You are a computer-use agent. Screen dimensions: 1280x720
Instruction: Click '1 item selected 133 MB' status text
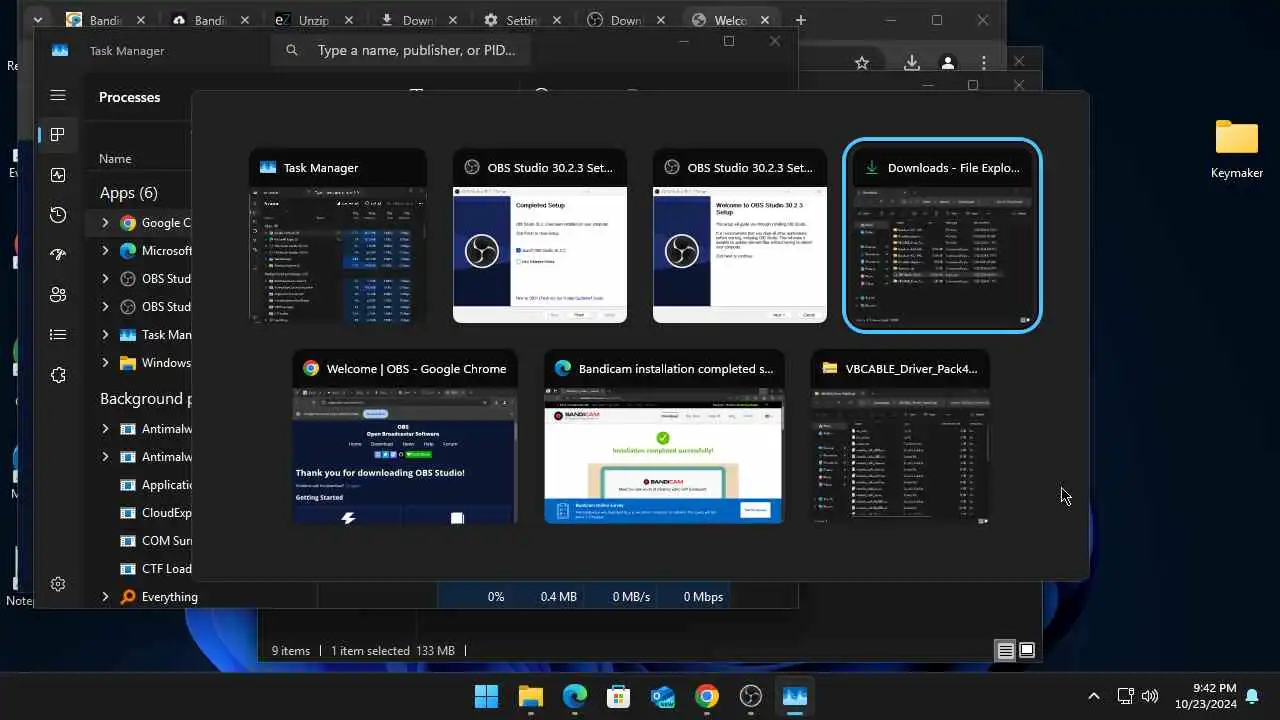click(393, 651)
